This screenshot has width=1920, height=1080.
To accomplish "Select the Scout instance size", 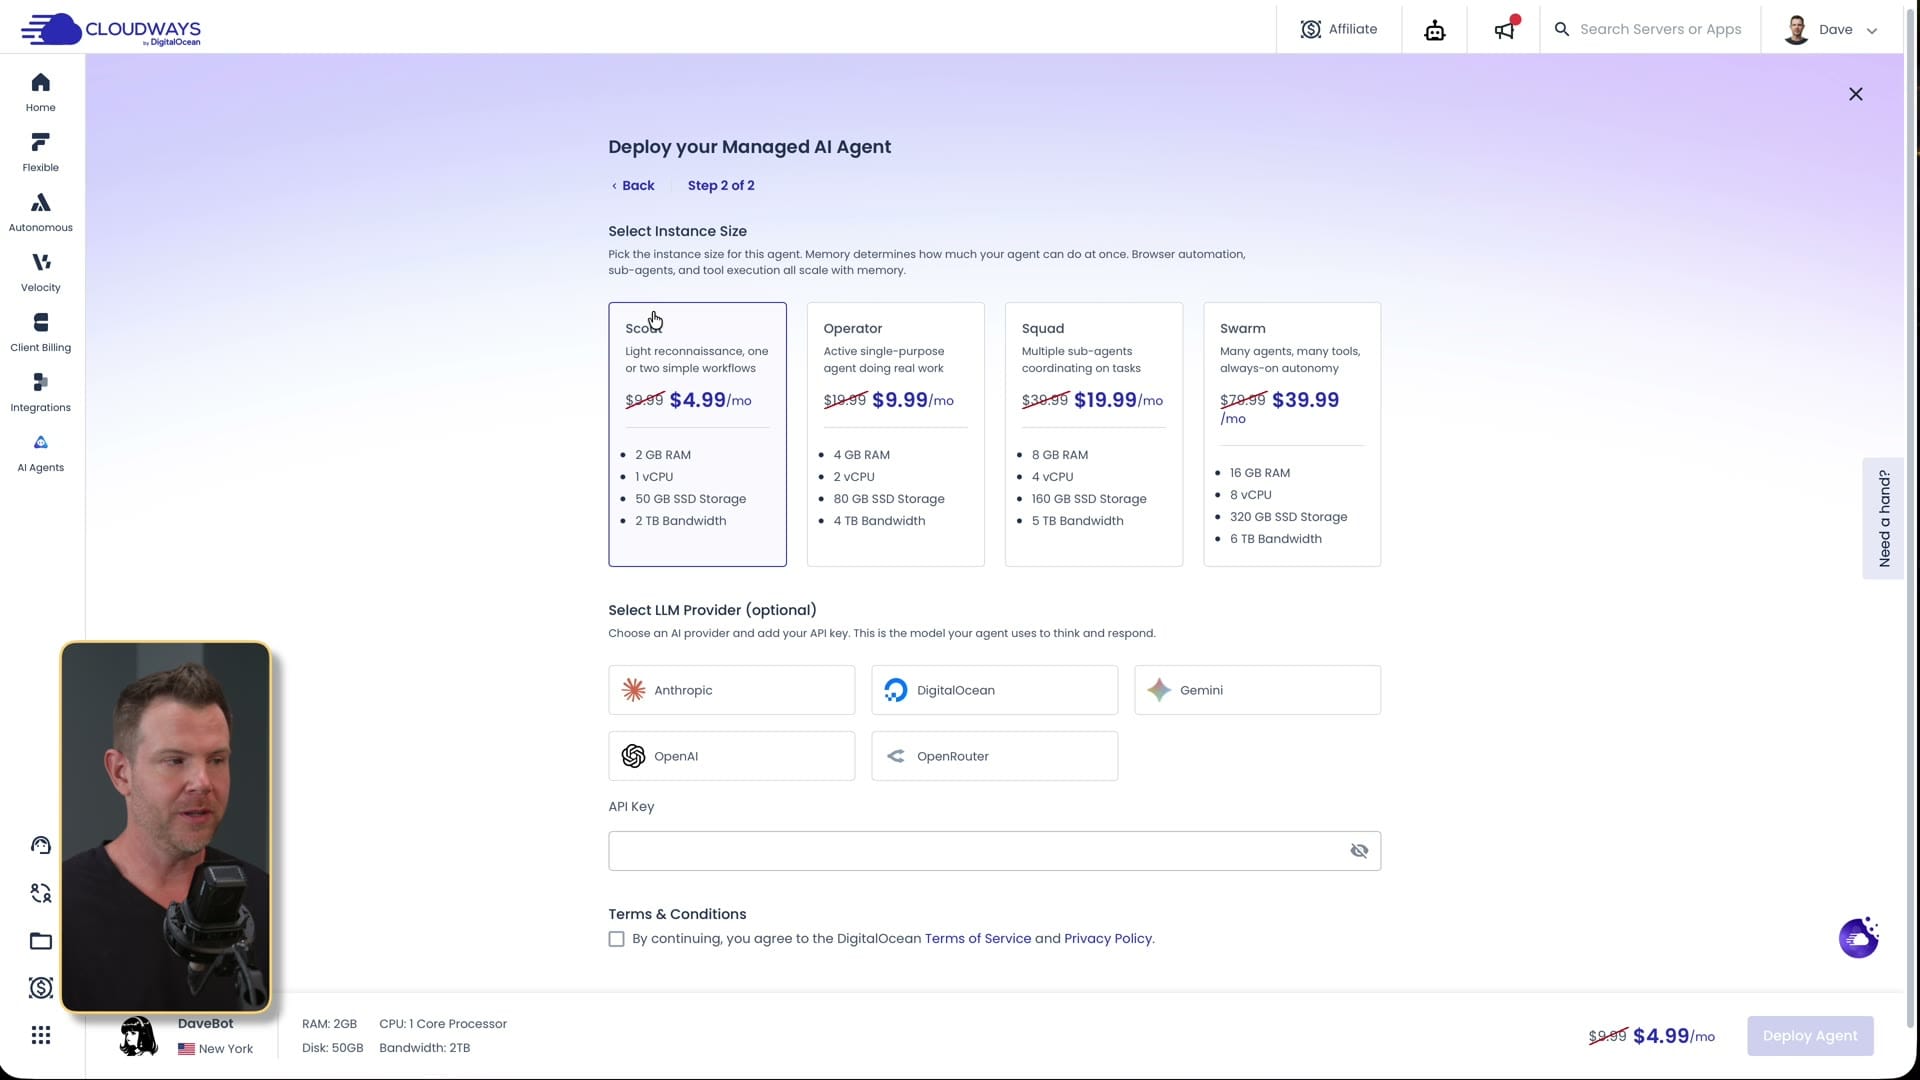I will (697, 434).
